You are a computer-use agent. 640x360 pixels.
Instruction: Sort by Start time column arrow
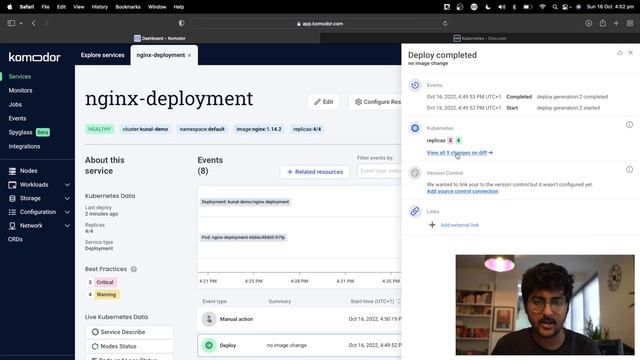(x=398, y=302)
